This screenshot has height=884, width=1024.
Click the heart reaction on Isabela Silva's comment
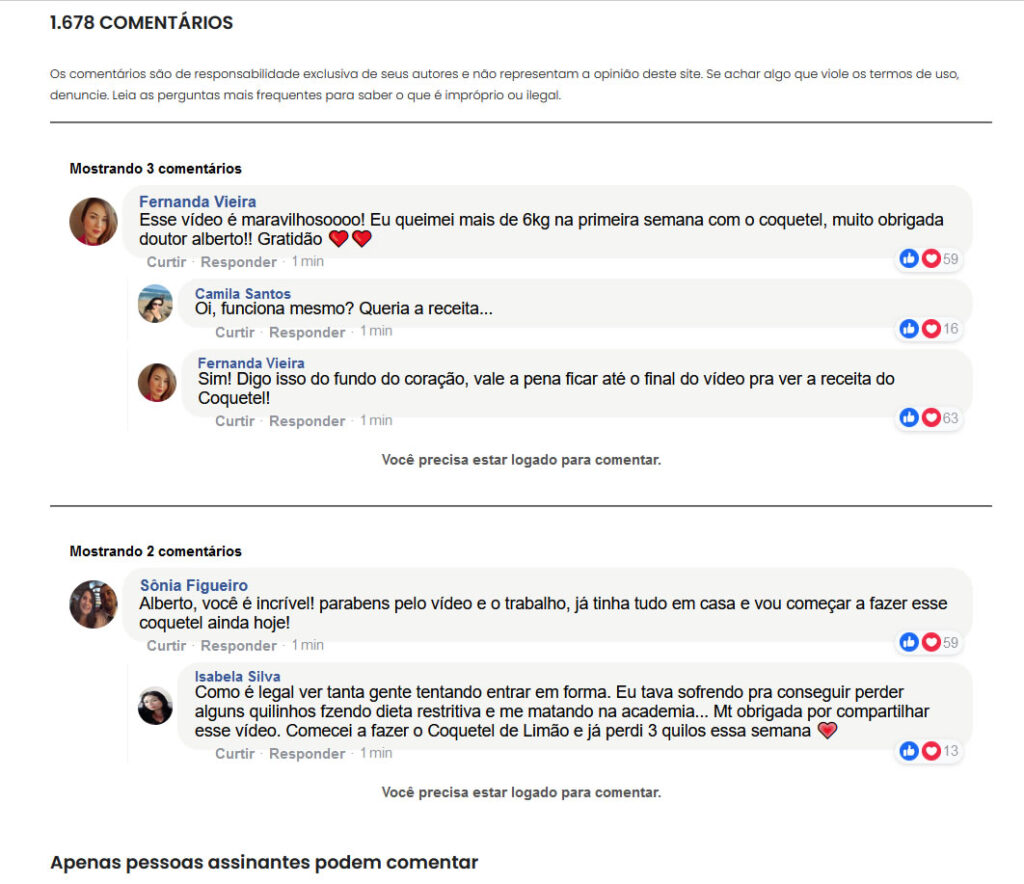(x=931, y=751)
